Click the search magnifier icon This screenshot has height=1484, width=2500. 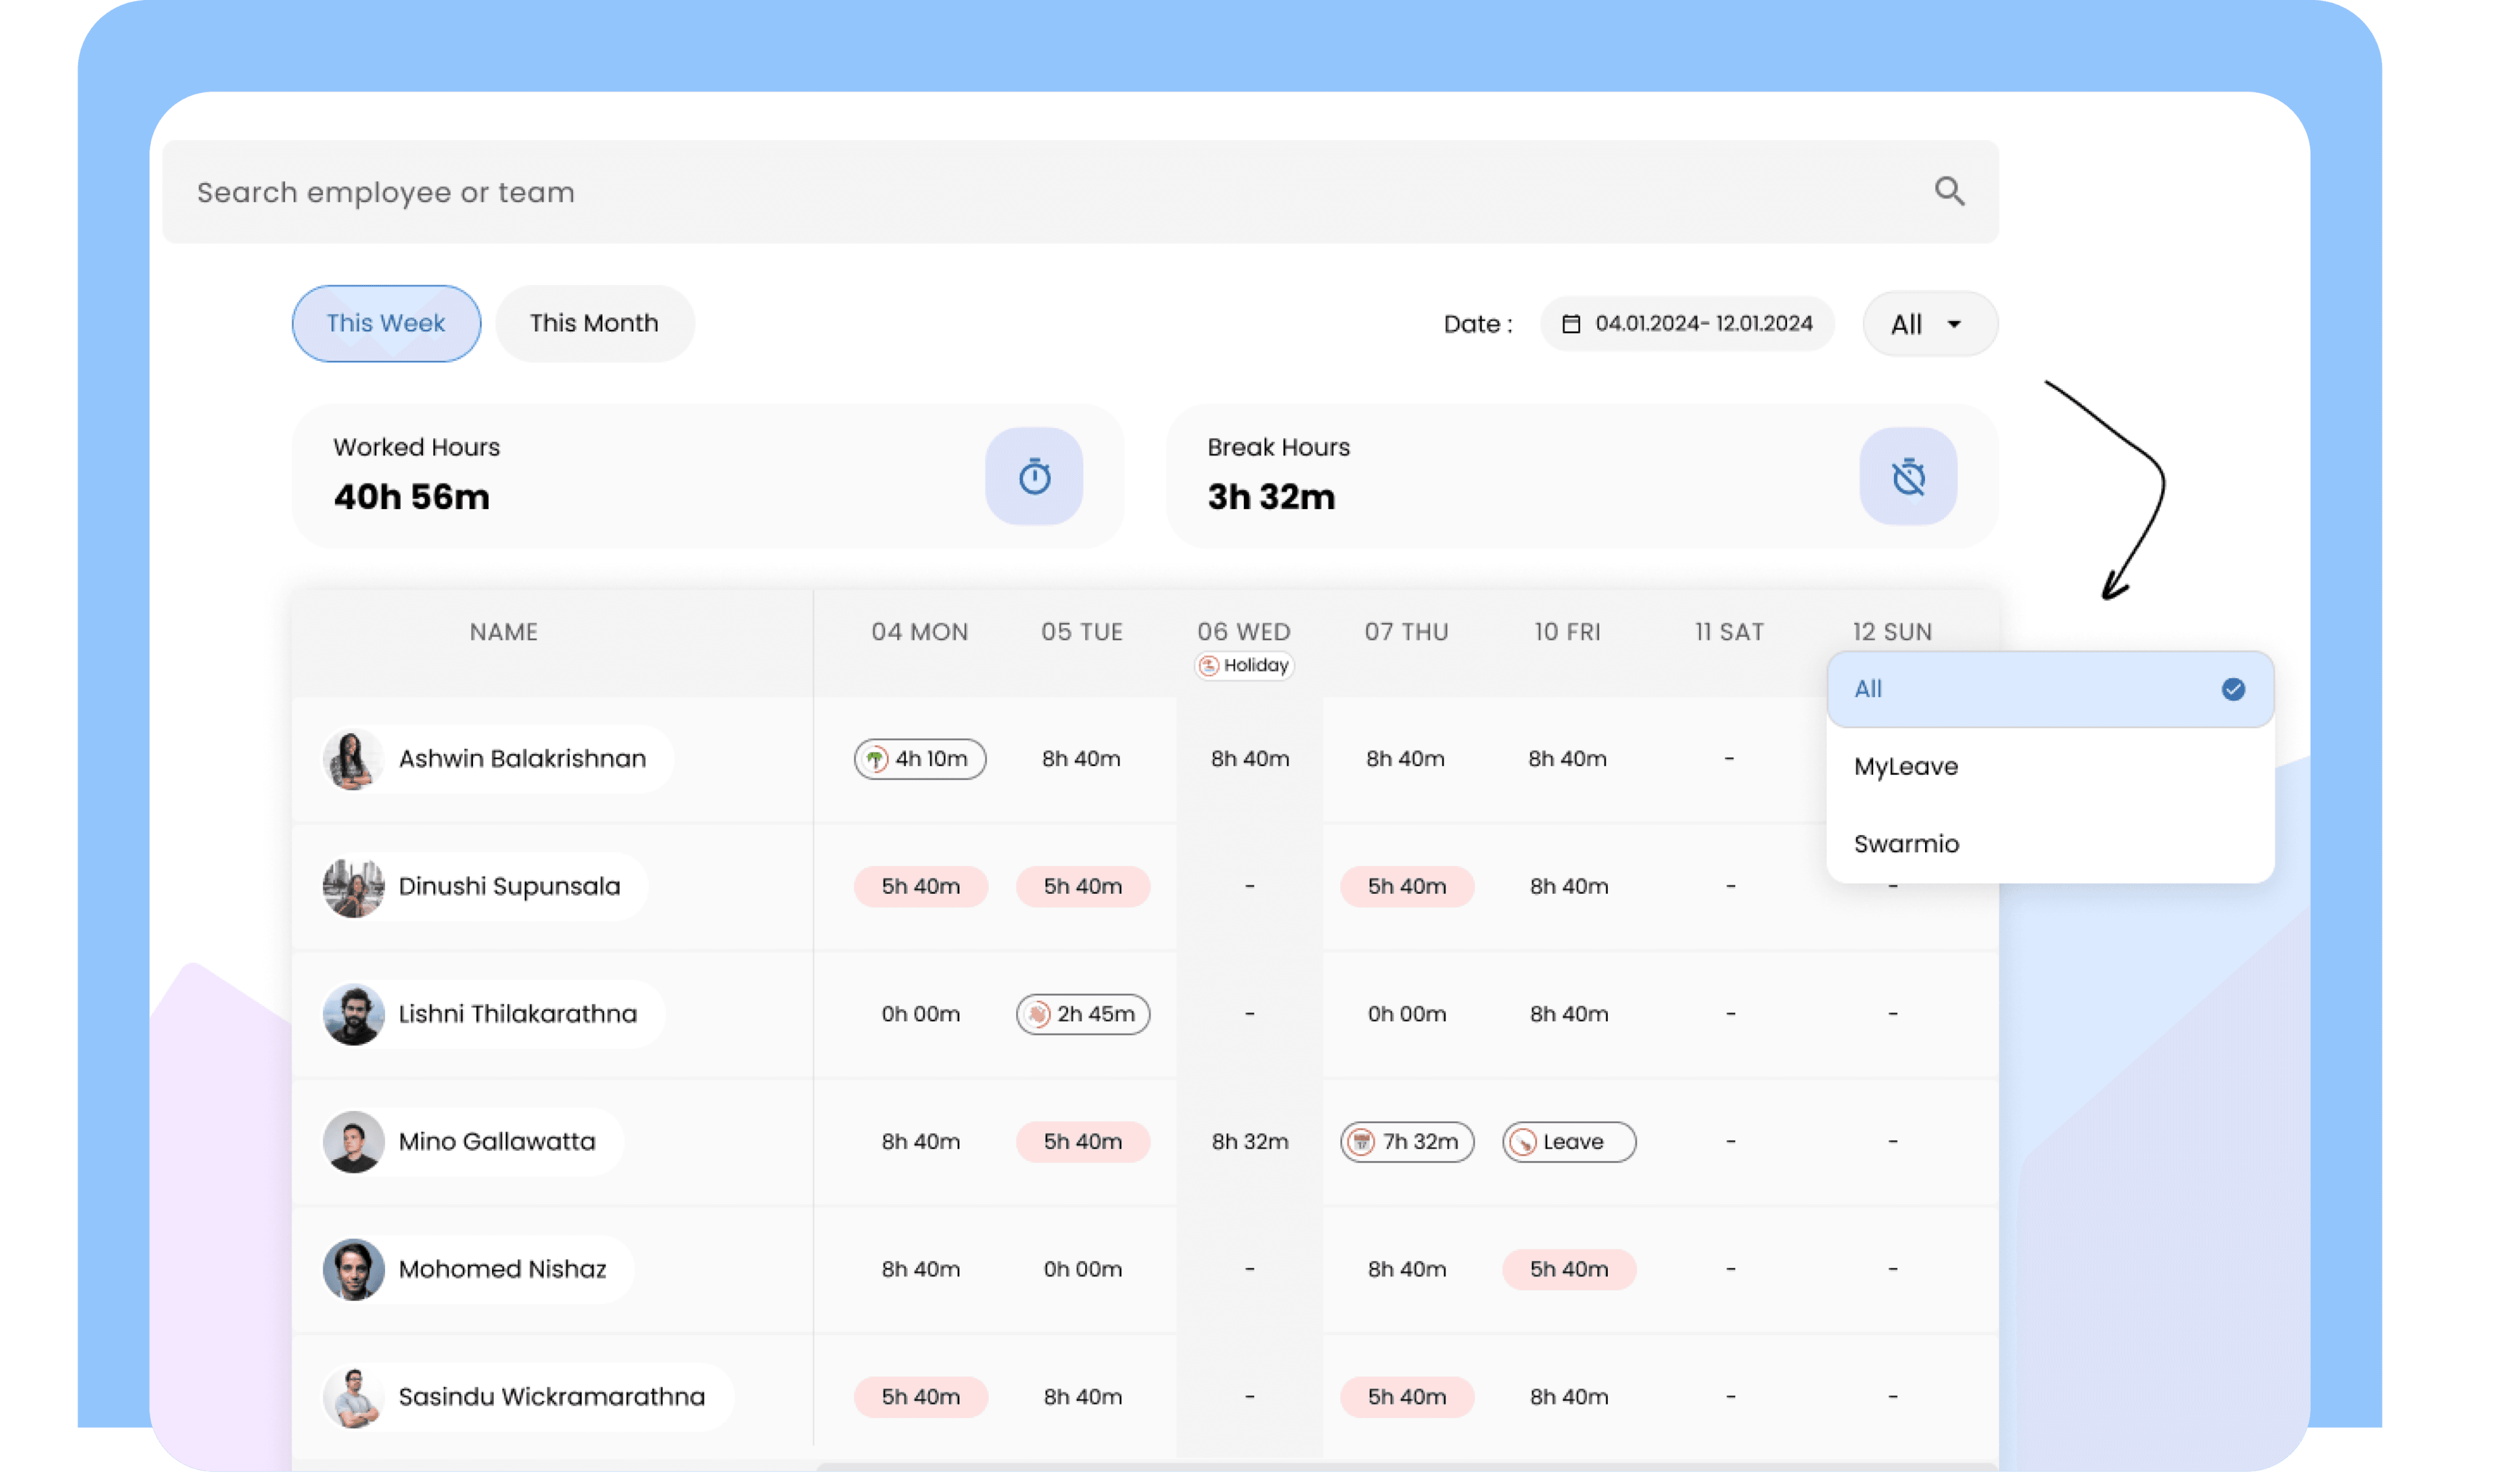(x=1949, y=191)
